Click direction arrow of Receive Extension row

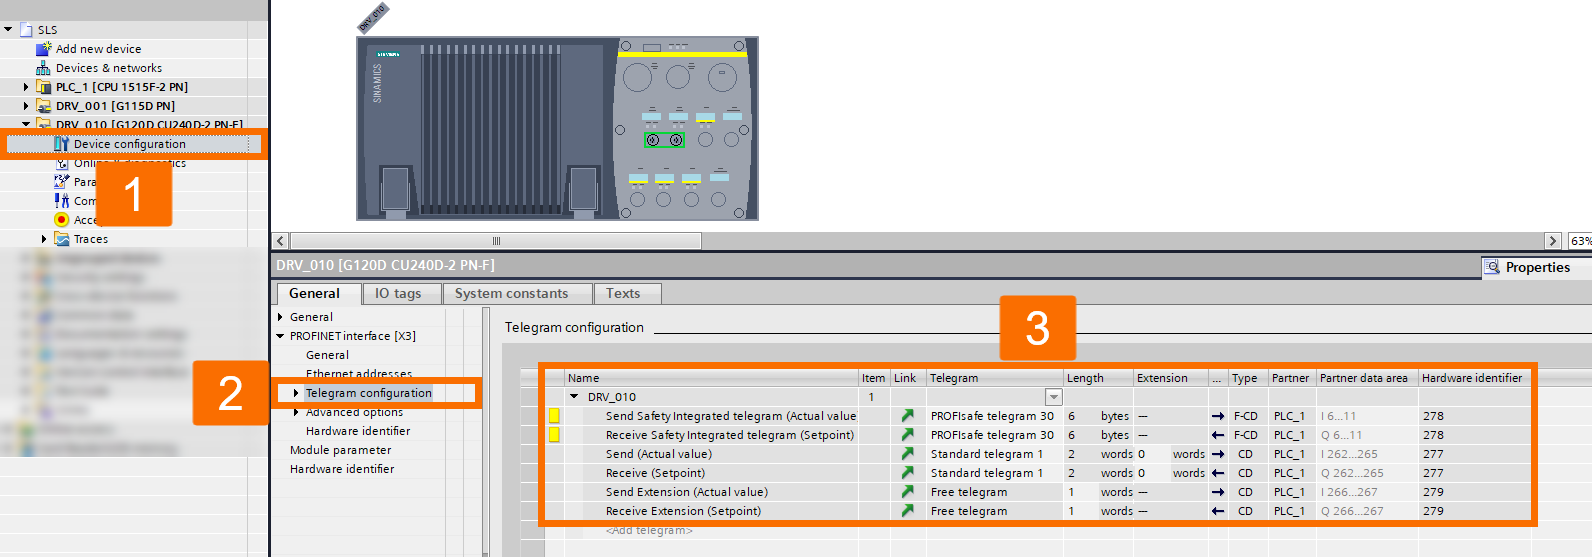pos(1218,511)
